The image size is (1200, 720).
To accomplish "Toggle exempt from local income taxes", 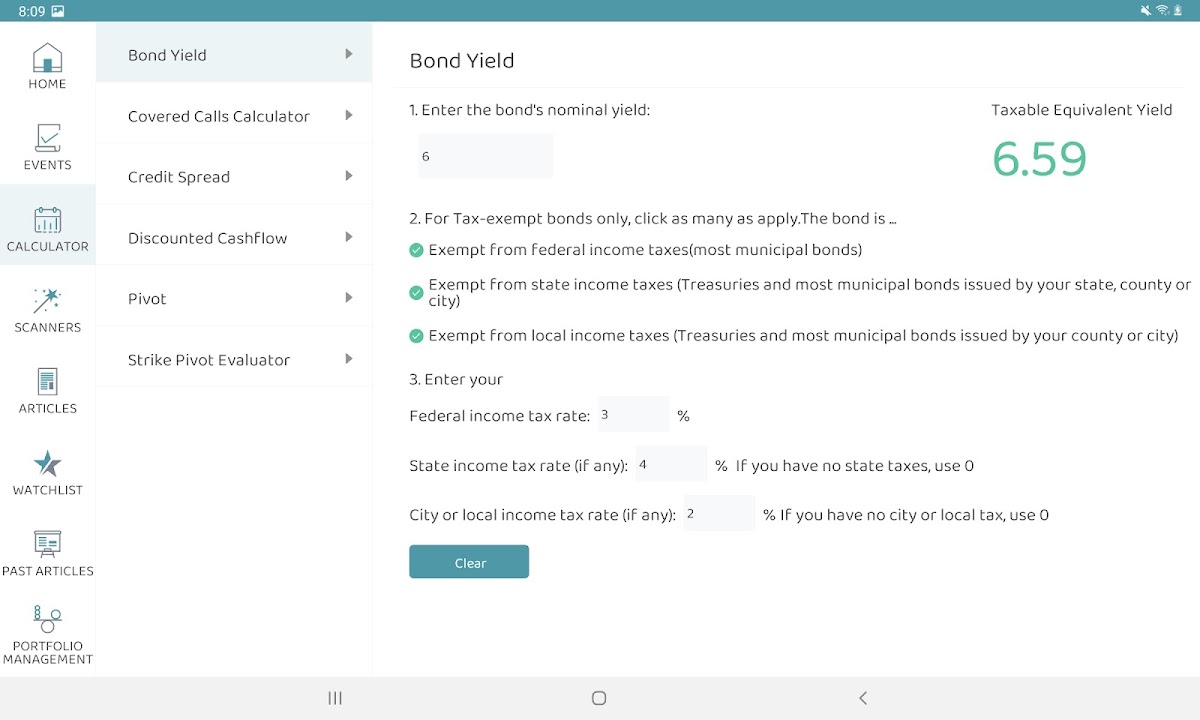I will (417, 336).
